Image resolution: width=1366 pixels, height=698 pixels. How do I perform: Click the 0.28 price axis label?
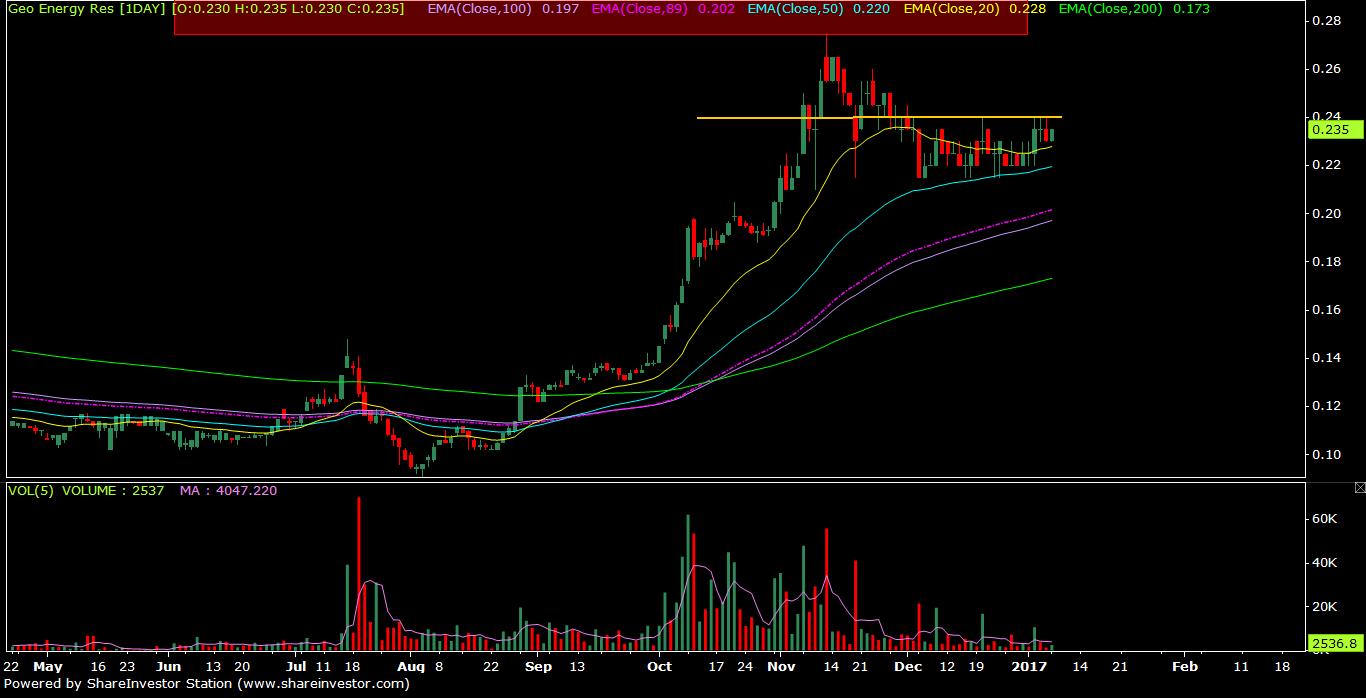(x=1327, y=20)
